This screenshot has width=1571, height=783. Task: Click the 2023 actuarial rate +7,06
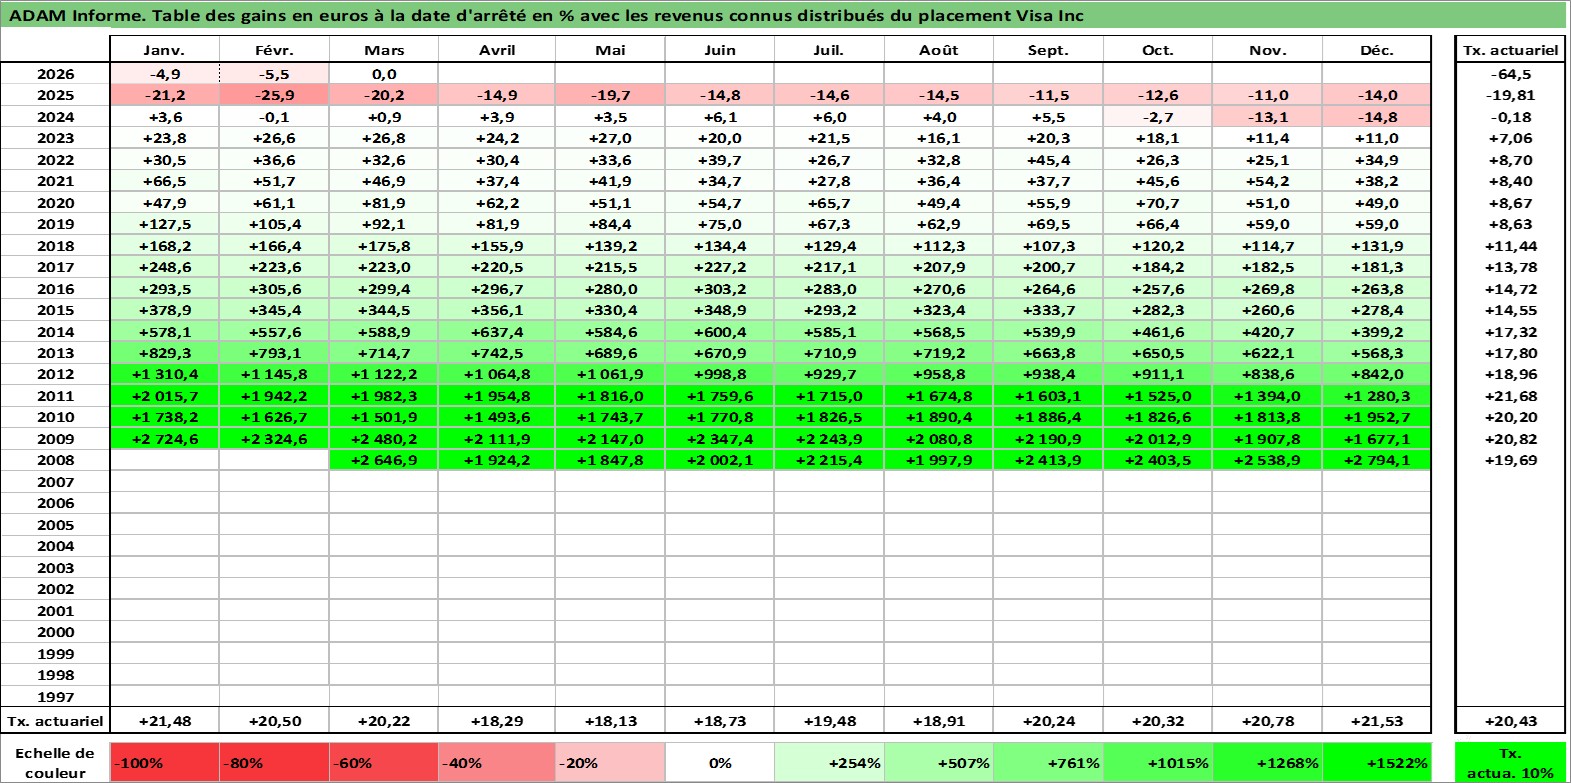1510,138
